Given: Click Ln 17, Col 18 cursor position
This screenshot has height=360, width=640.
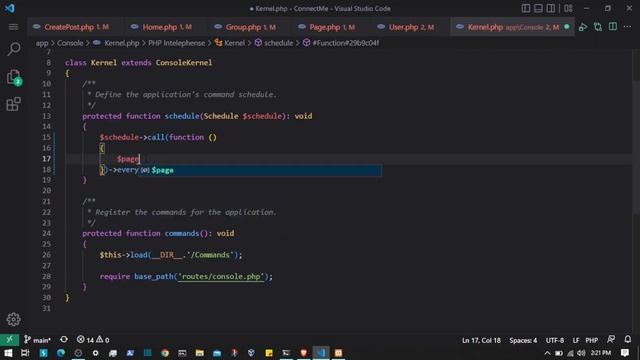Looking at the screenshot, I should [x=481, y=340].
